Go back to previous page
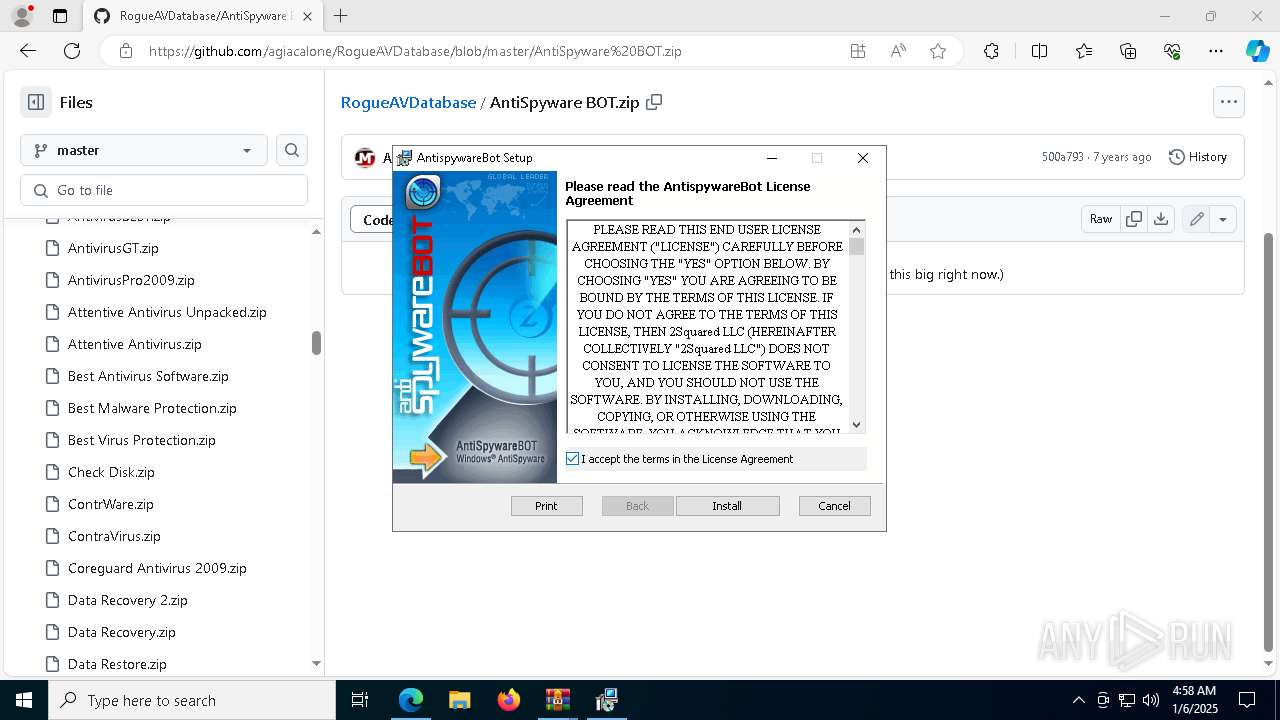This screenshot has width=1280, height=720. tap(28, 51)
